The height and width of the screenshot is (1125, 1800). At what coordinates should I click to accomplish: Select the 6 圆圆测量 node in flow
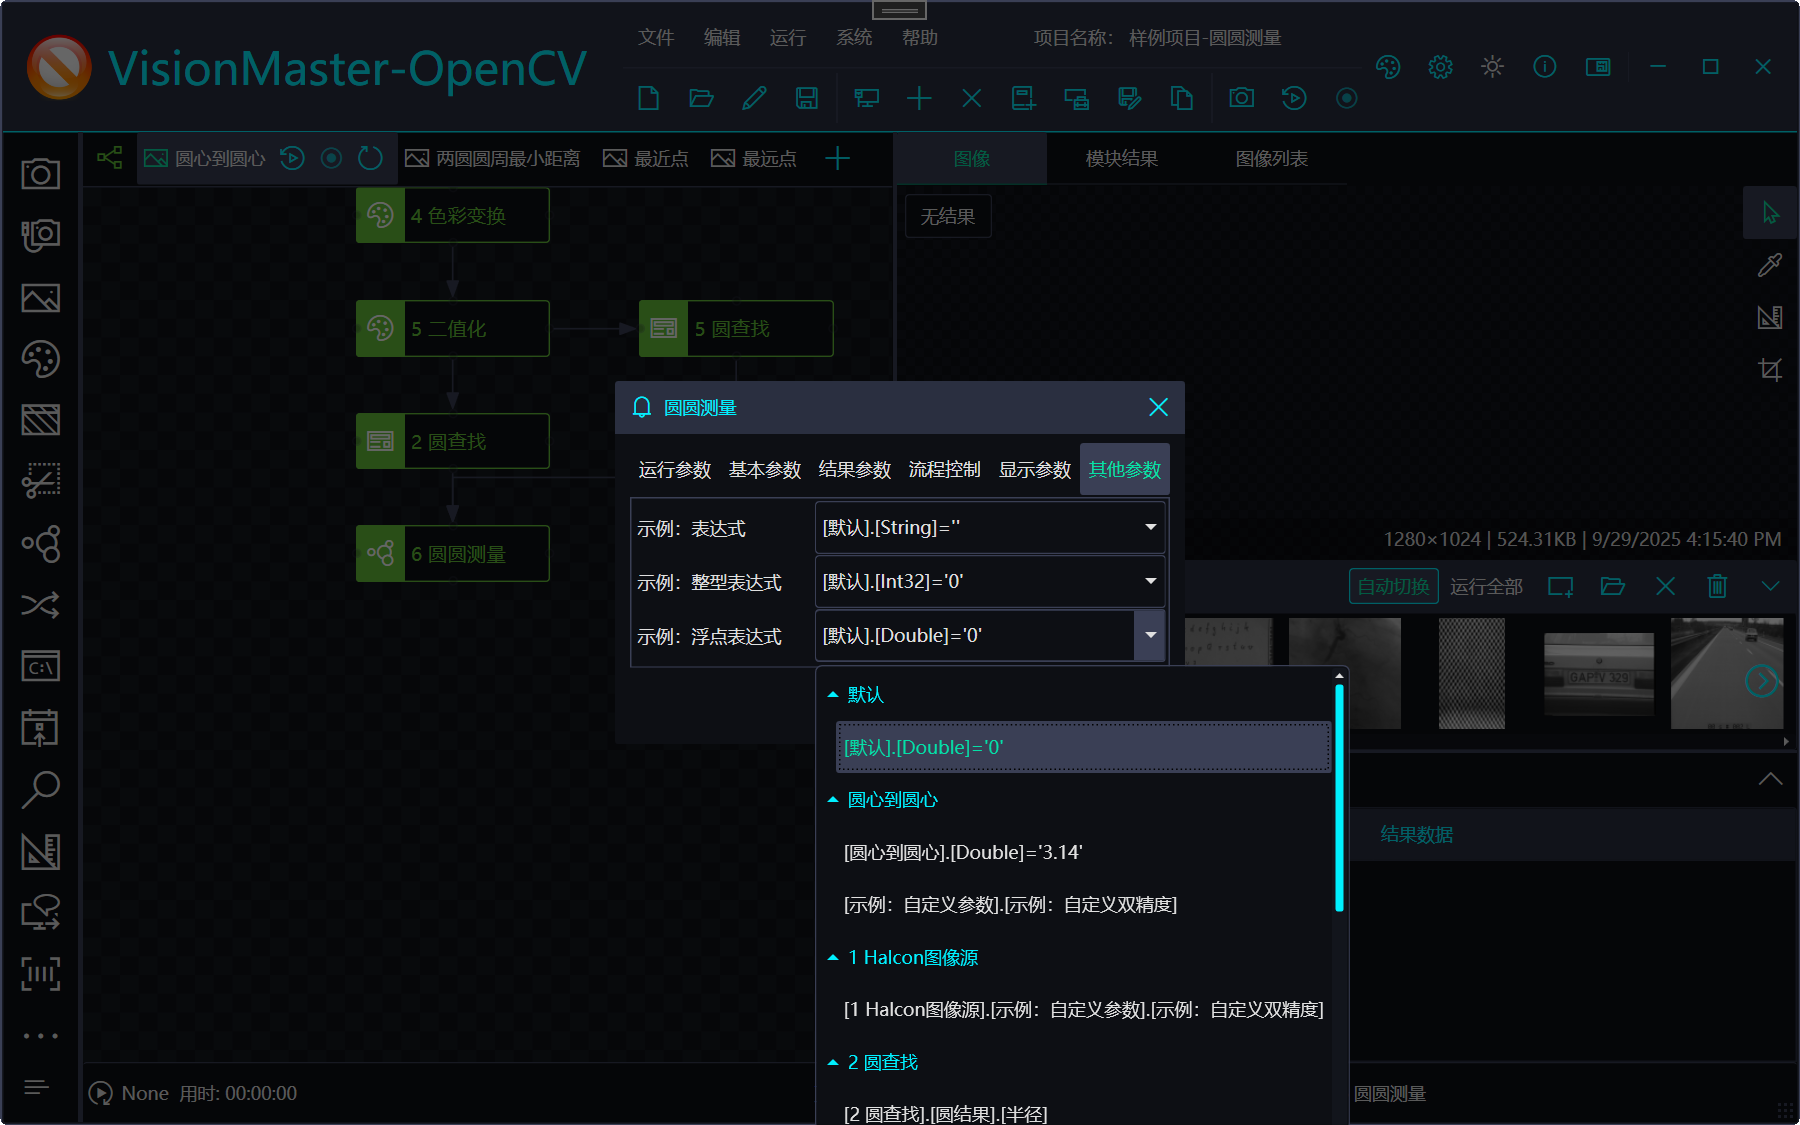[x=453, y=553]
